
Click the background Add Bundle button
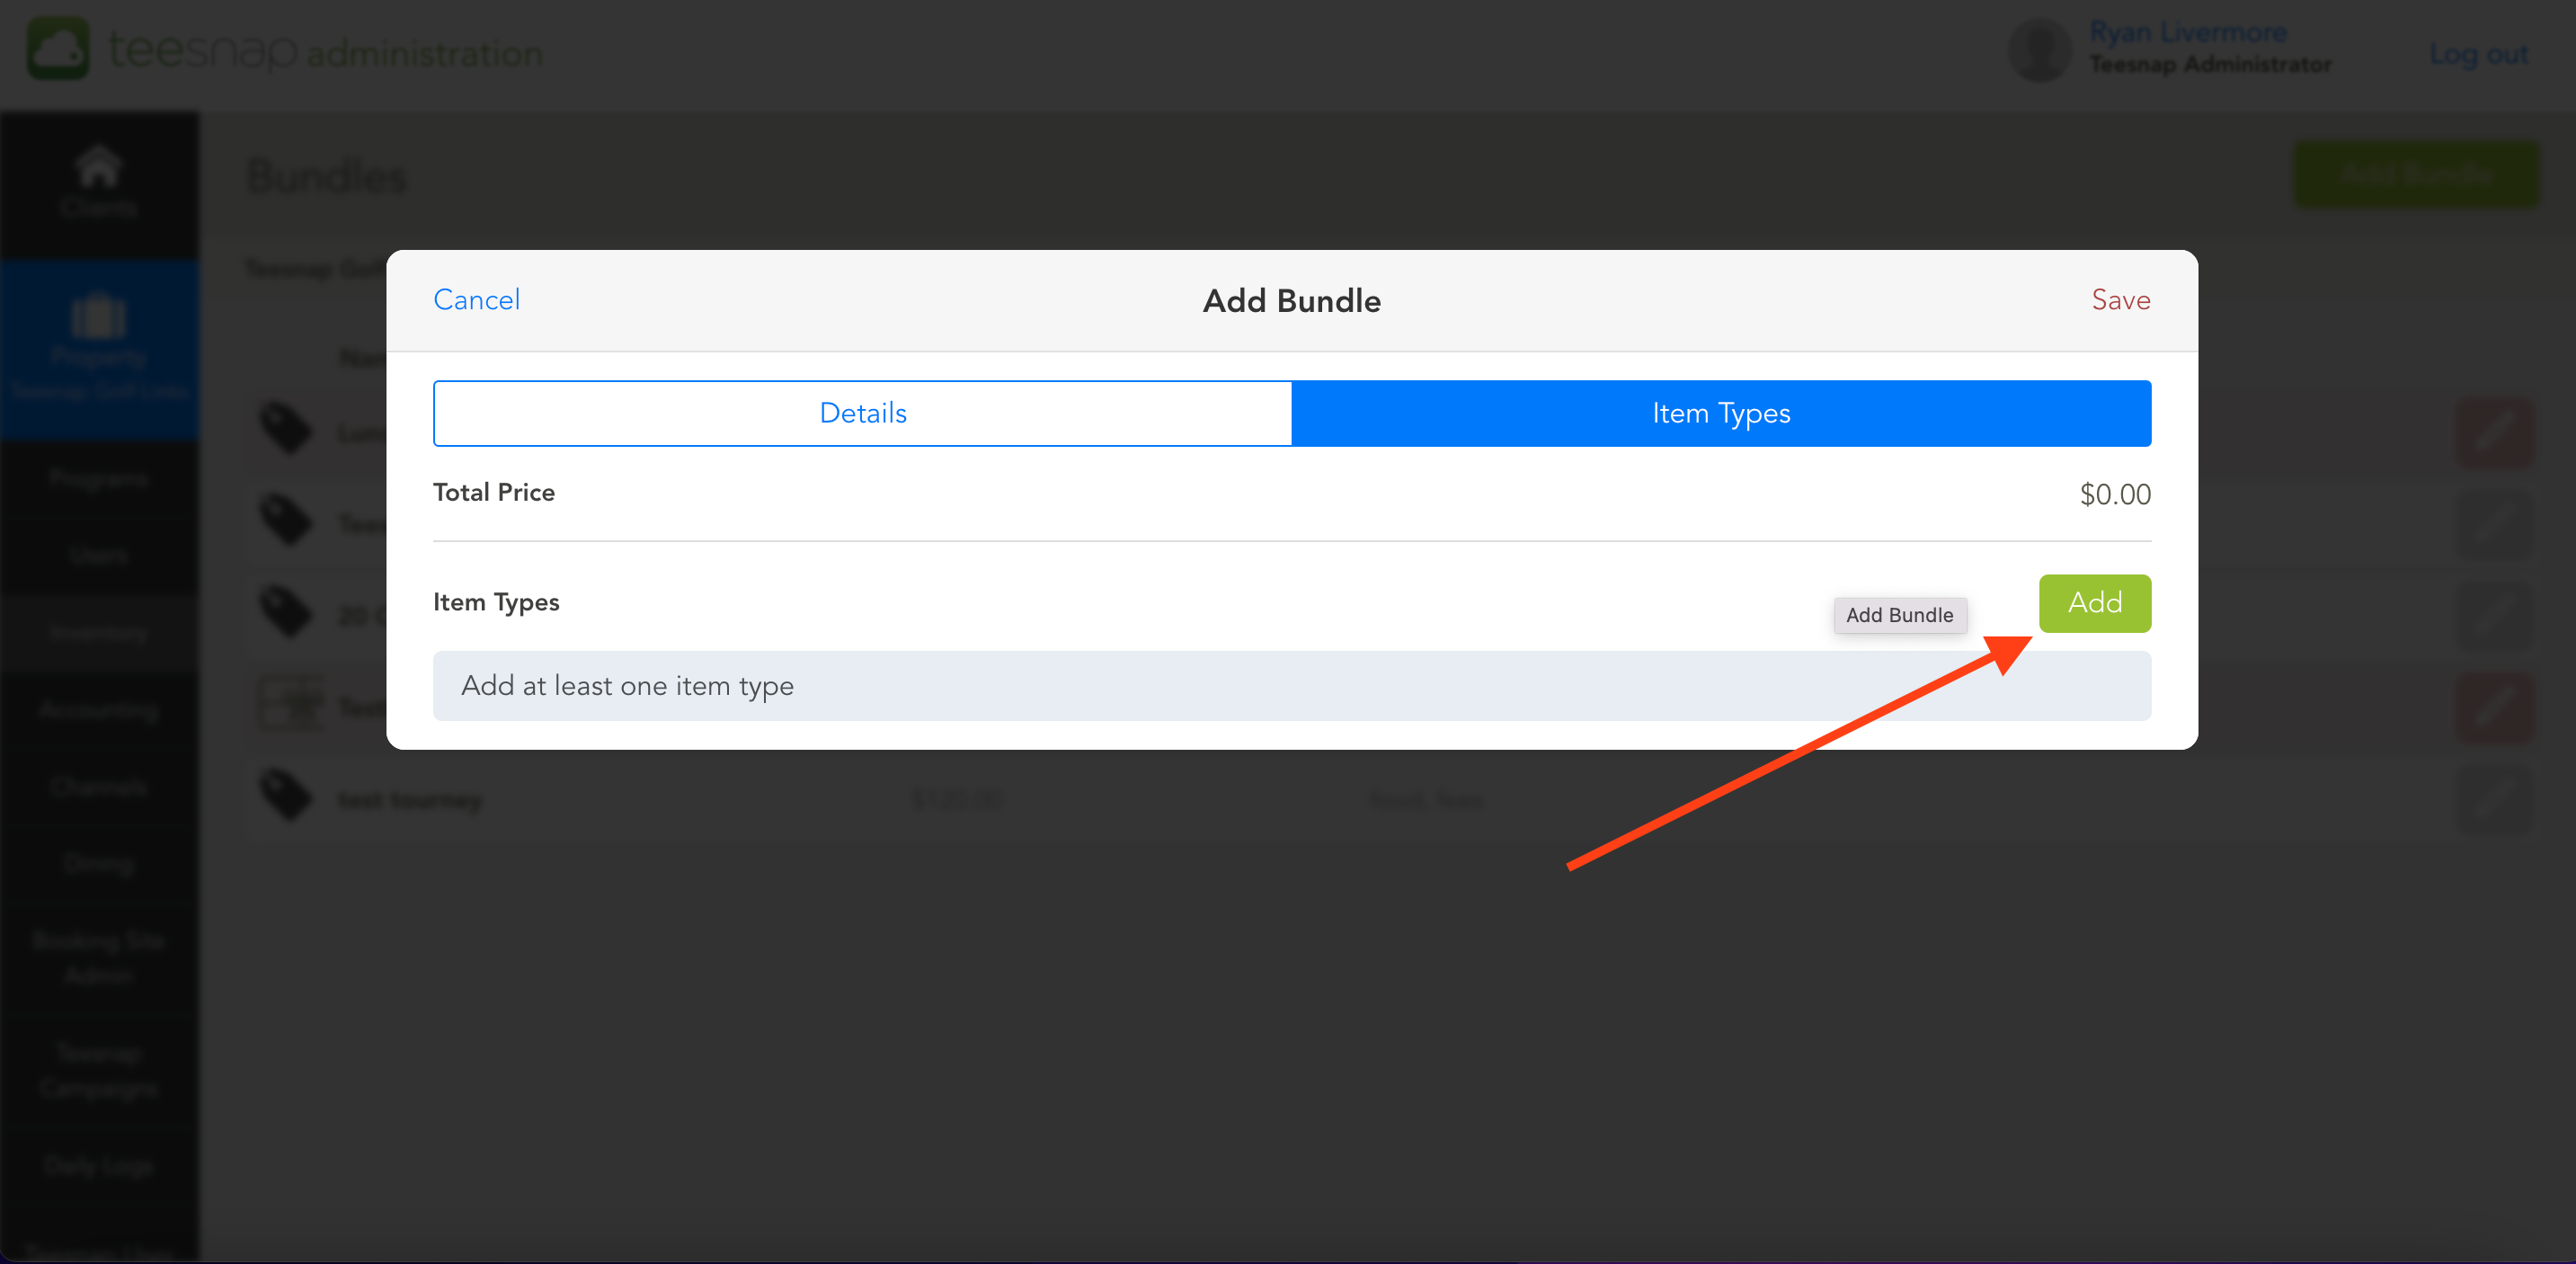pyautogui.click(x=2415, y=174)
